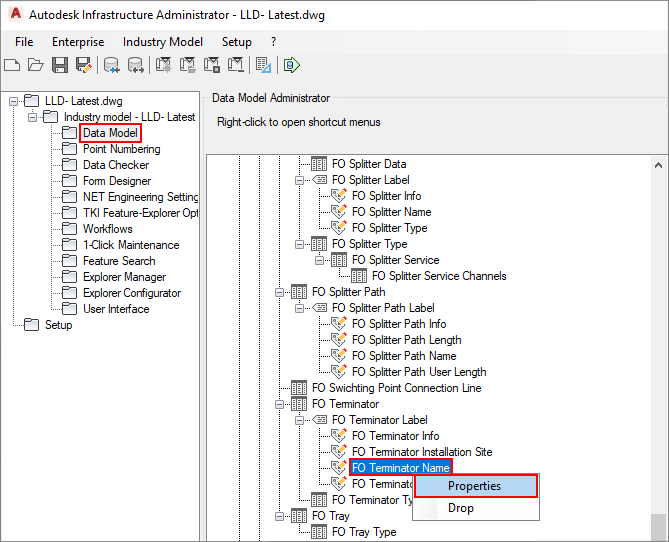Collapse the FO Splitter Service node

coord(319,260)
